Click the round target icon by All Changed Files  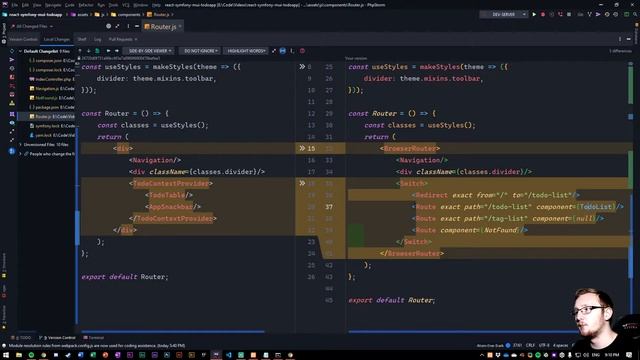[109, 26]
